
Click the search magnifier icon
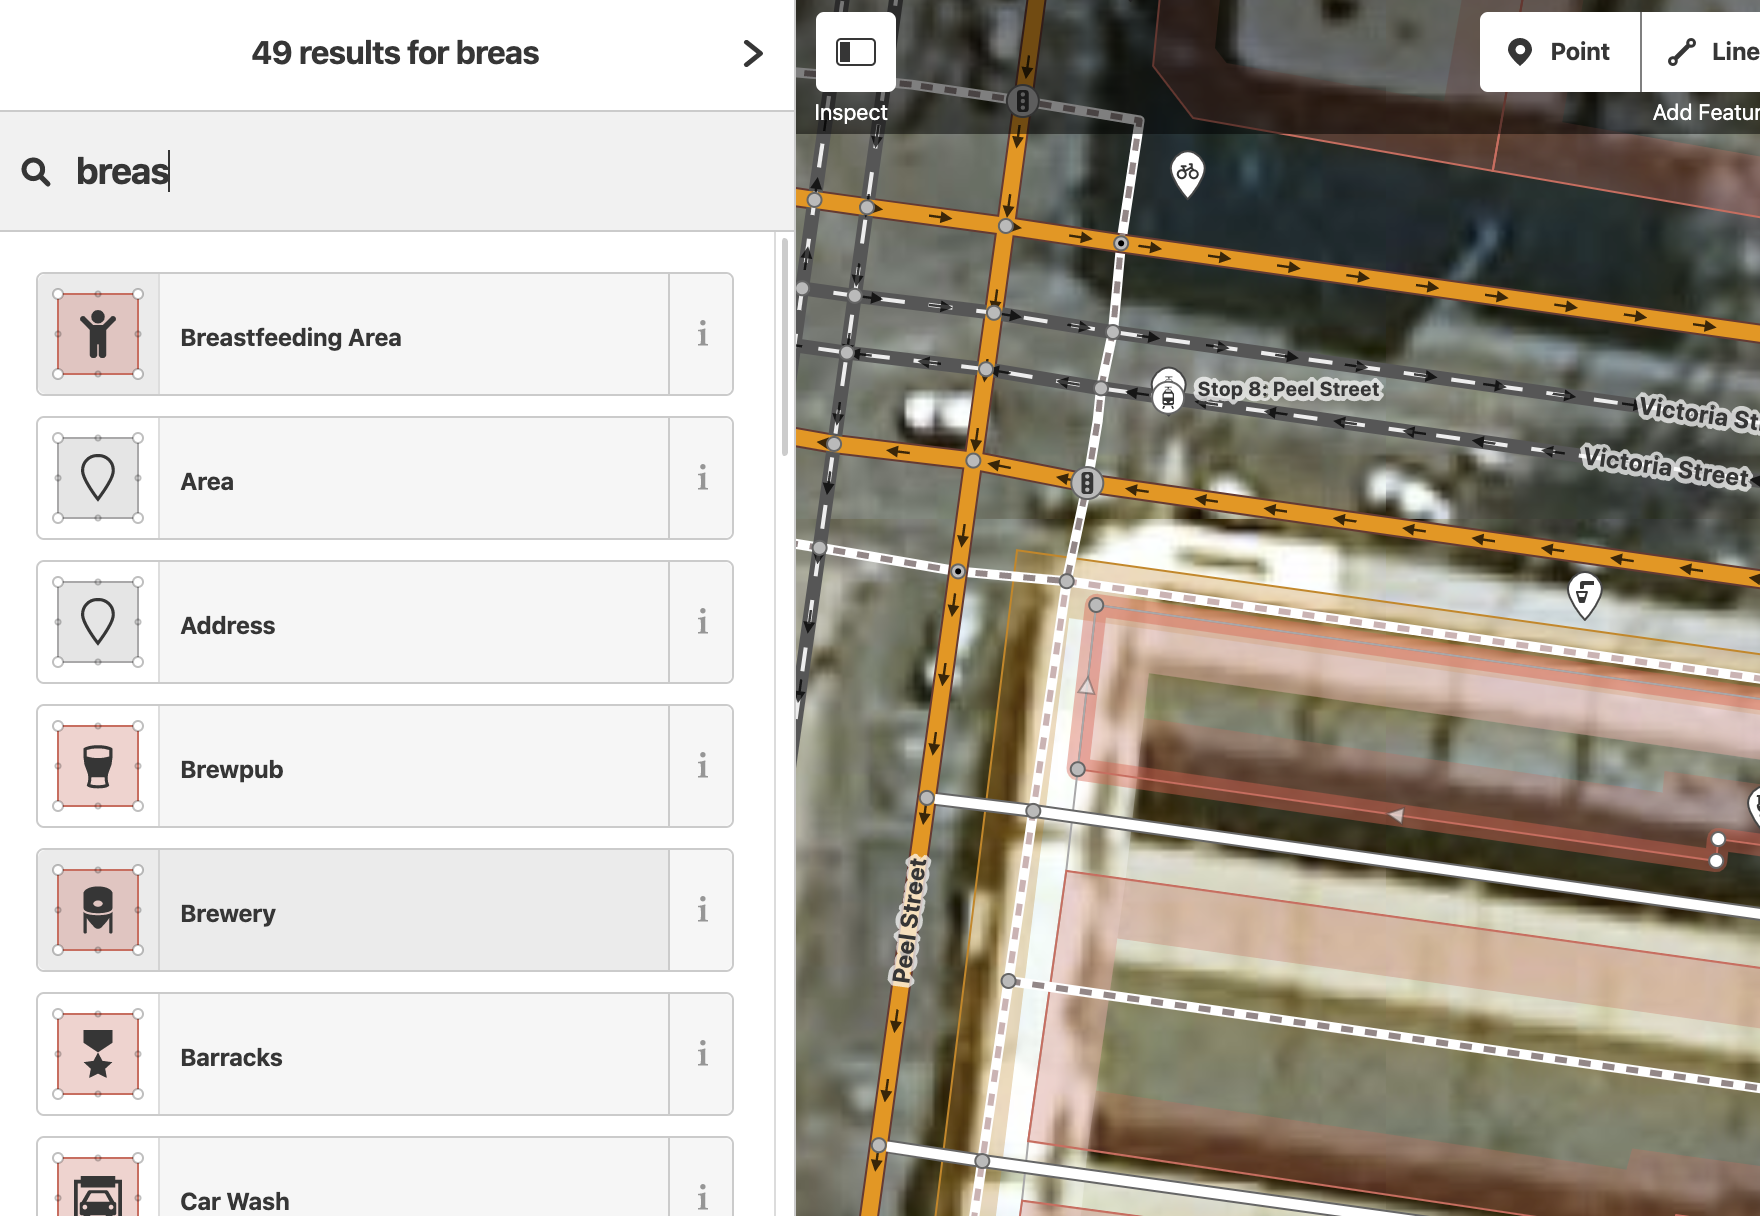(36, 172)
